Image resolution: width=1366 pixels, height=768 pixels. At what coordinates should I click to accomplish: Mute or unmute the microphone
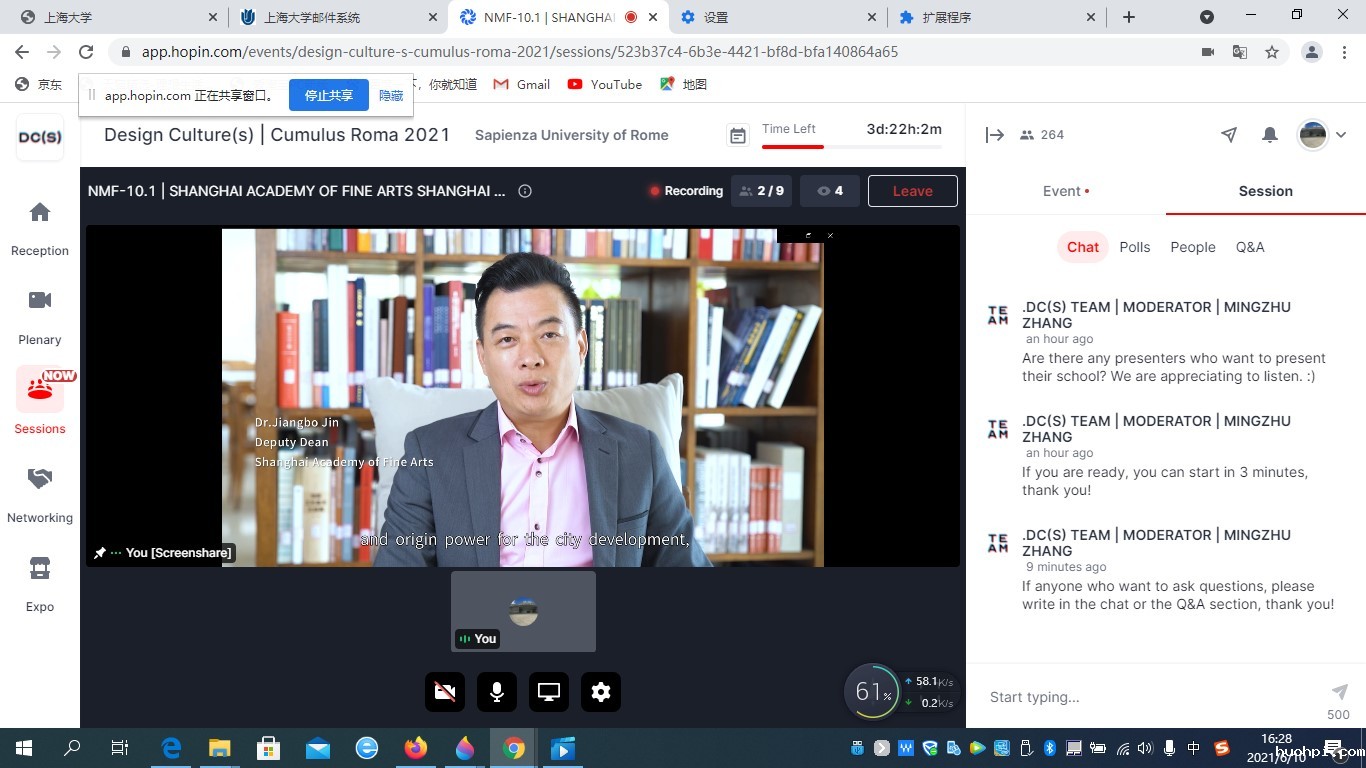point(497,692)
